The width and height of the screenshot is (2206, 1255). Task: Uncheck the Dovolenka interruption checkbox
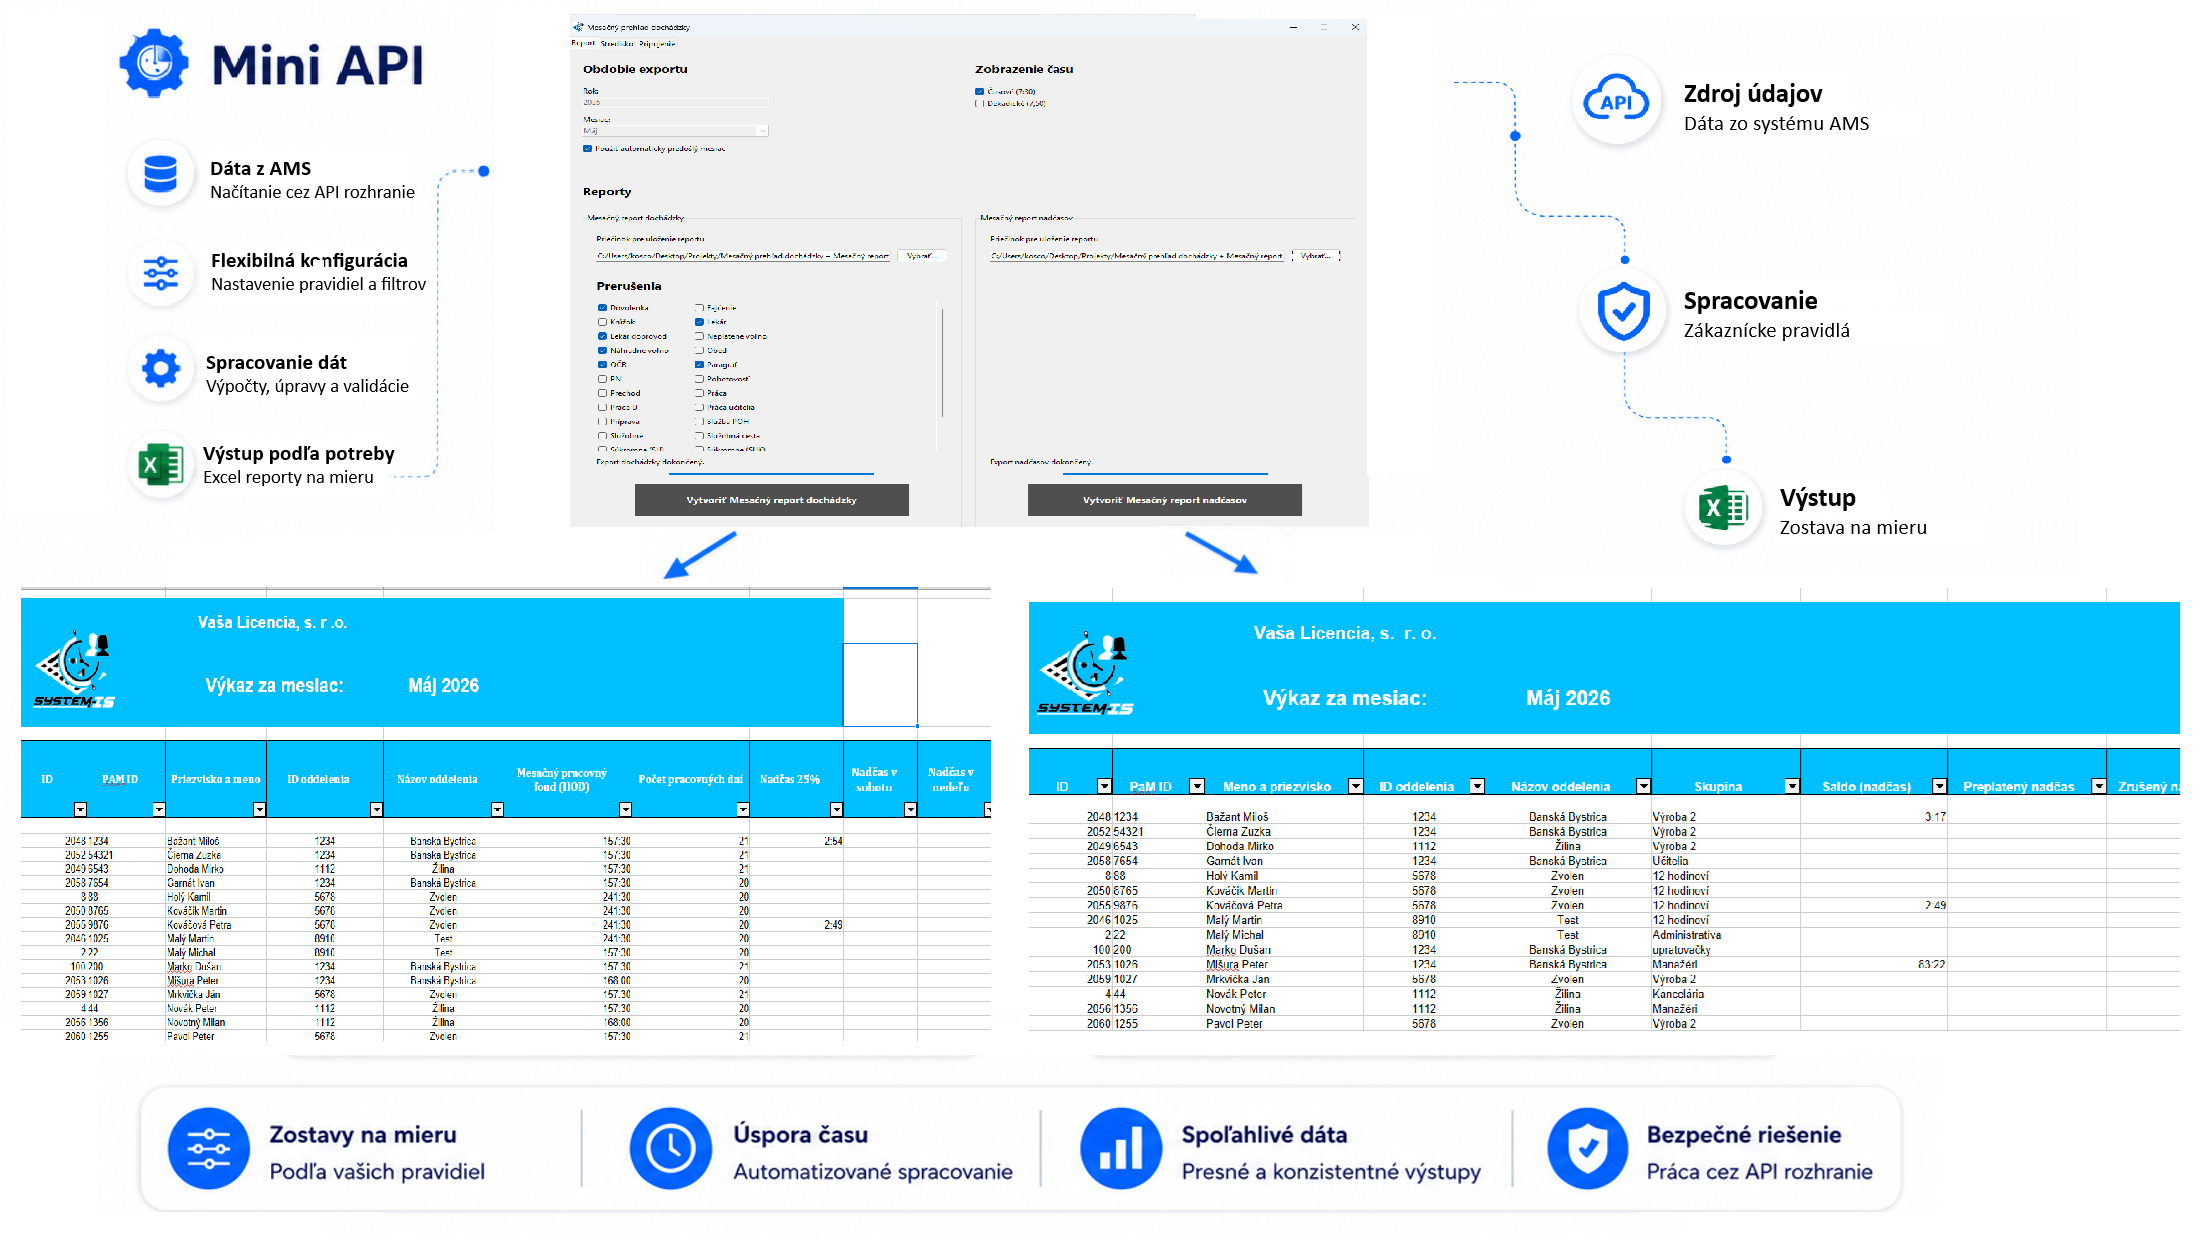[602, 308]
